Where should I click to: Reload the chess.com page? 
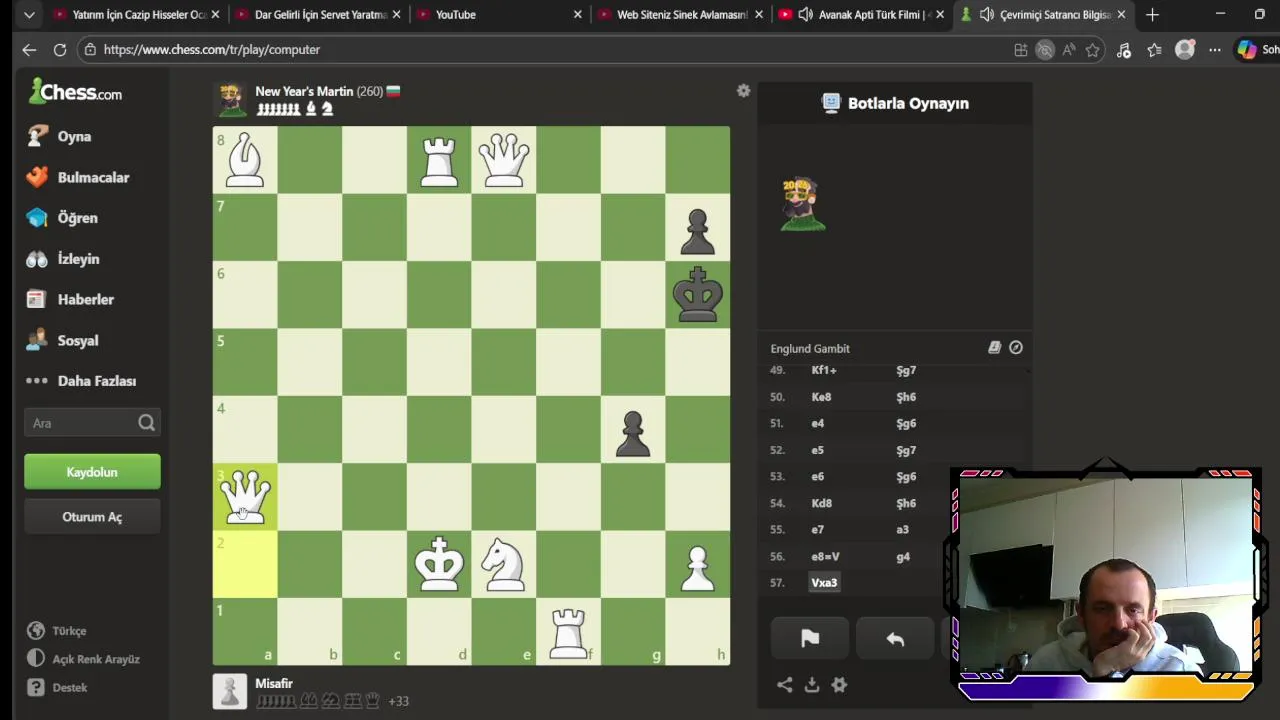60,49
